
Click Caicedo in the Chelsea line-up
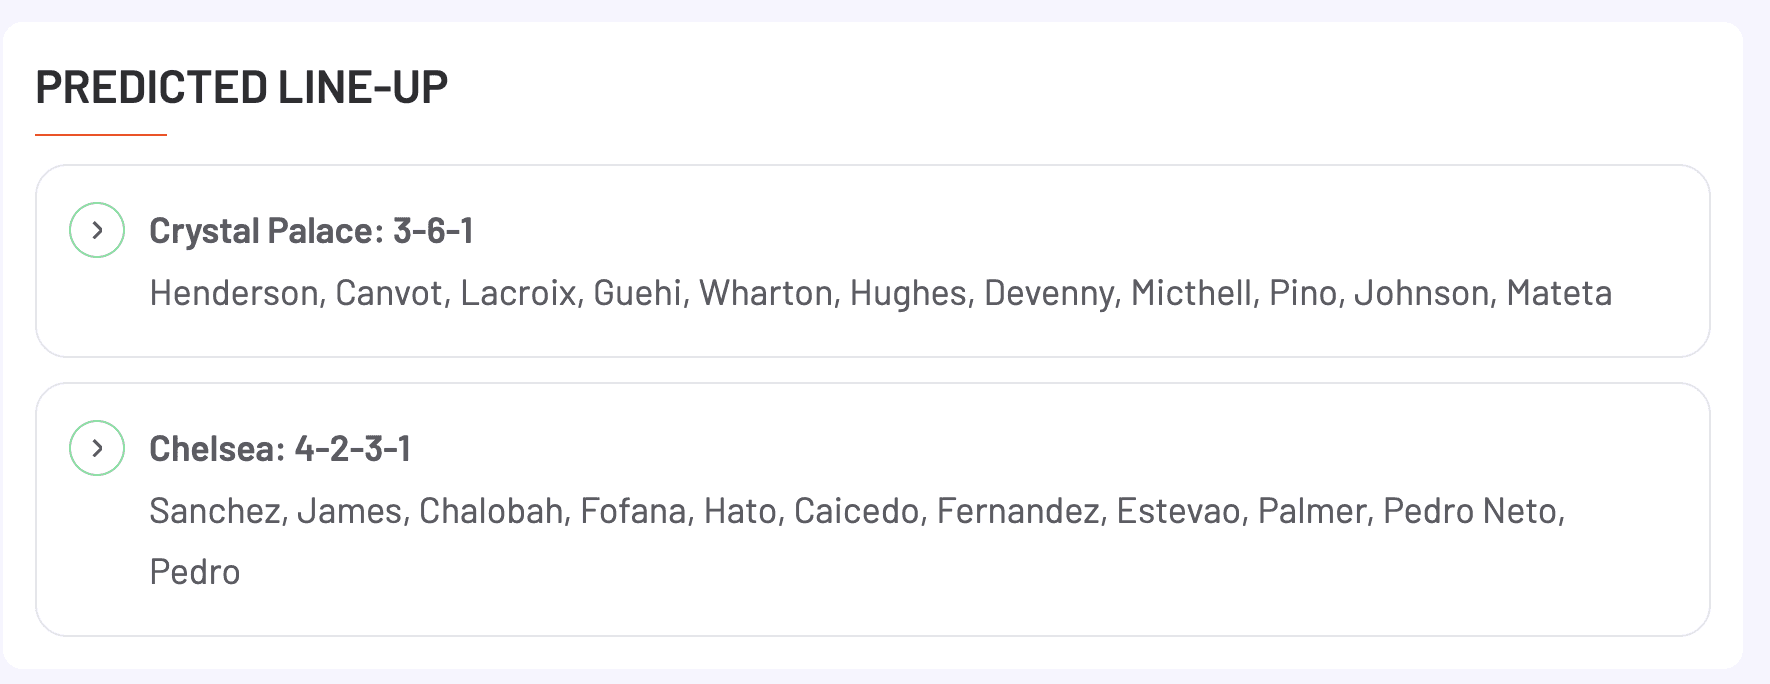pos(856,511)
